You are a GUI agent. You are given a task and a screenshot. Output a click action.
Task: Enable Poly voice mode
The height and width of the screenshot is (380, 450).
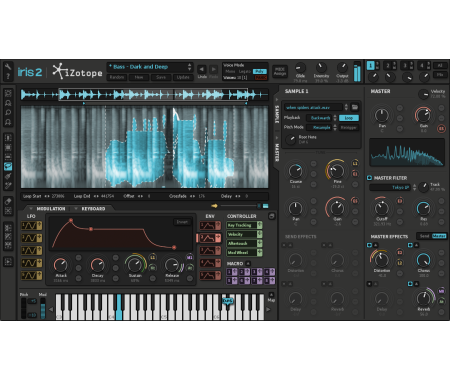click(x=260, y=71)
